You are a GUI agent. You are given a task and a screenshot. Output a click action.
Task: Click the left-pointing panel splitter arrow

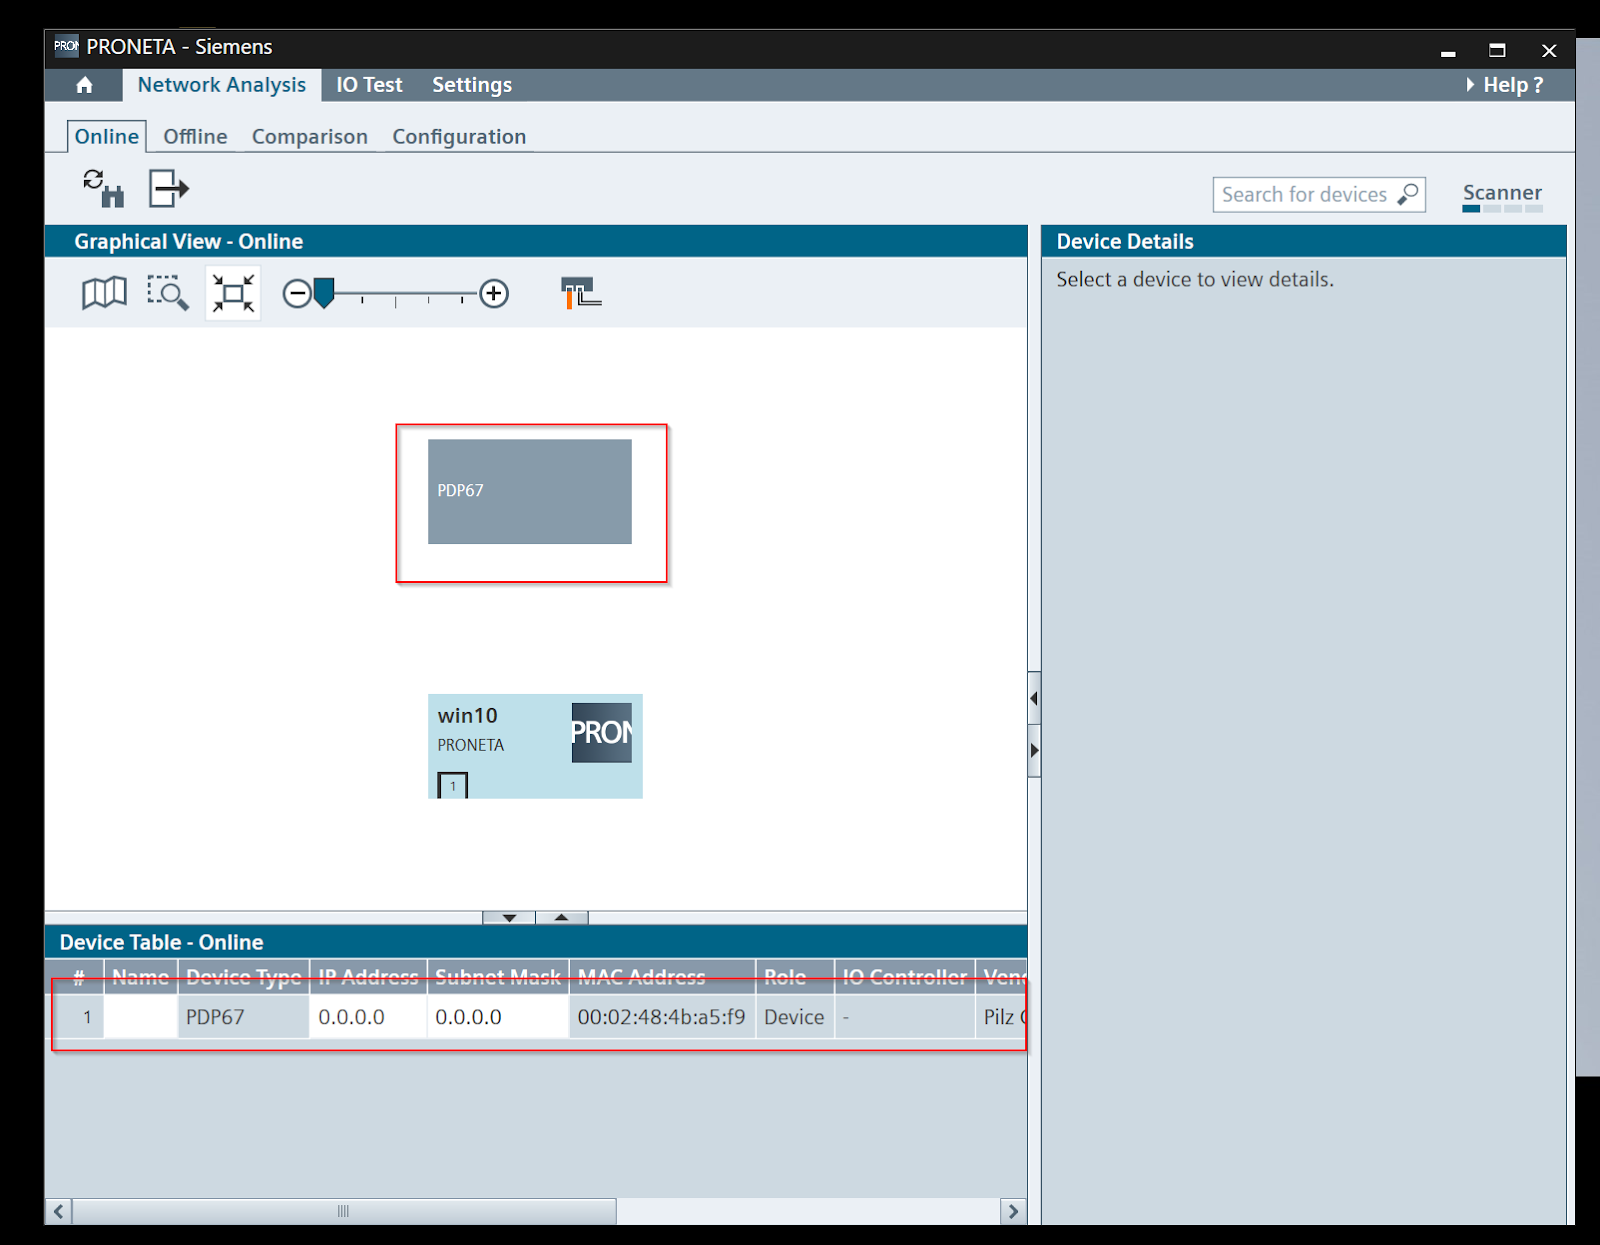click(1034, 698)
